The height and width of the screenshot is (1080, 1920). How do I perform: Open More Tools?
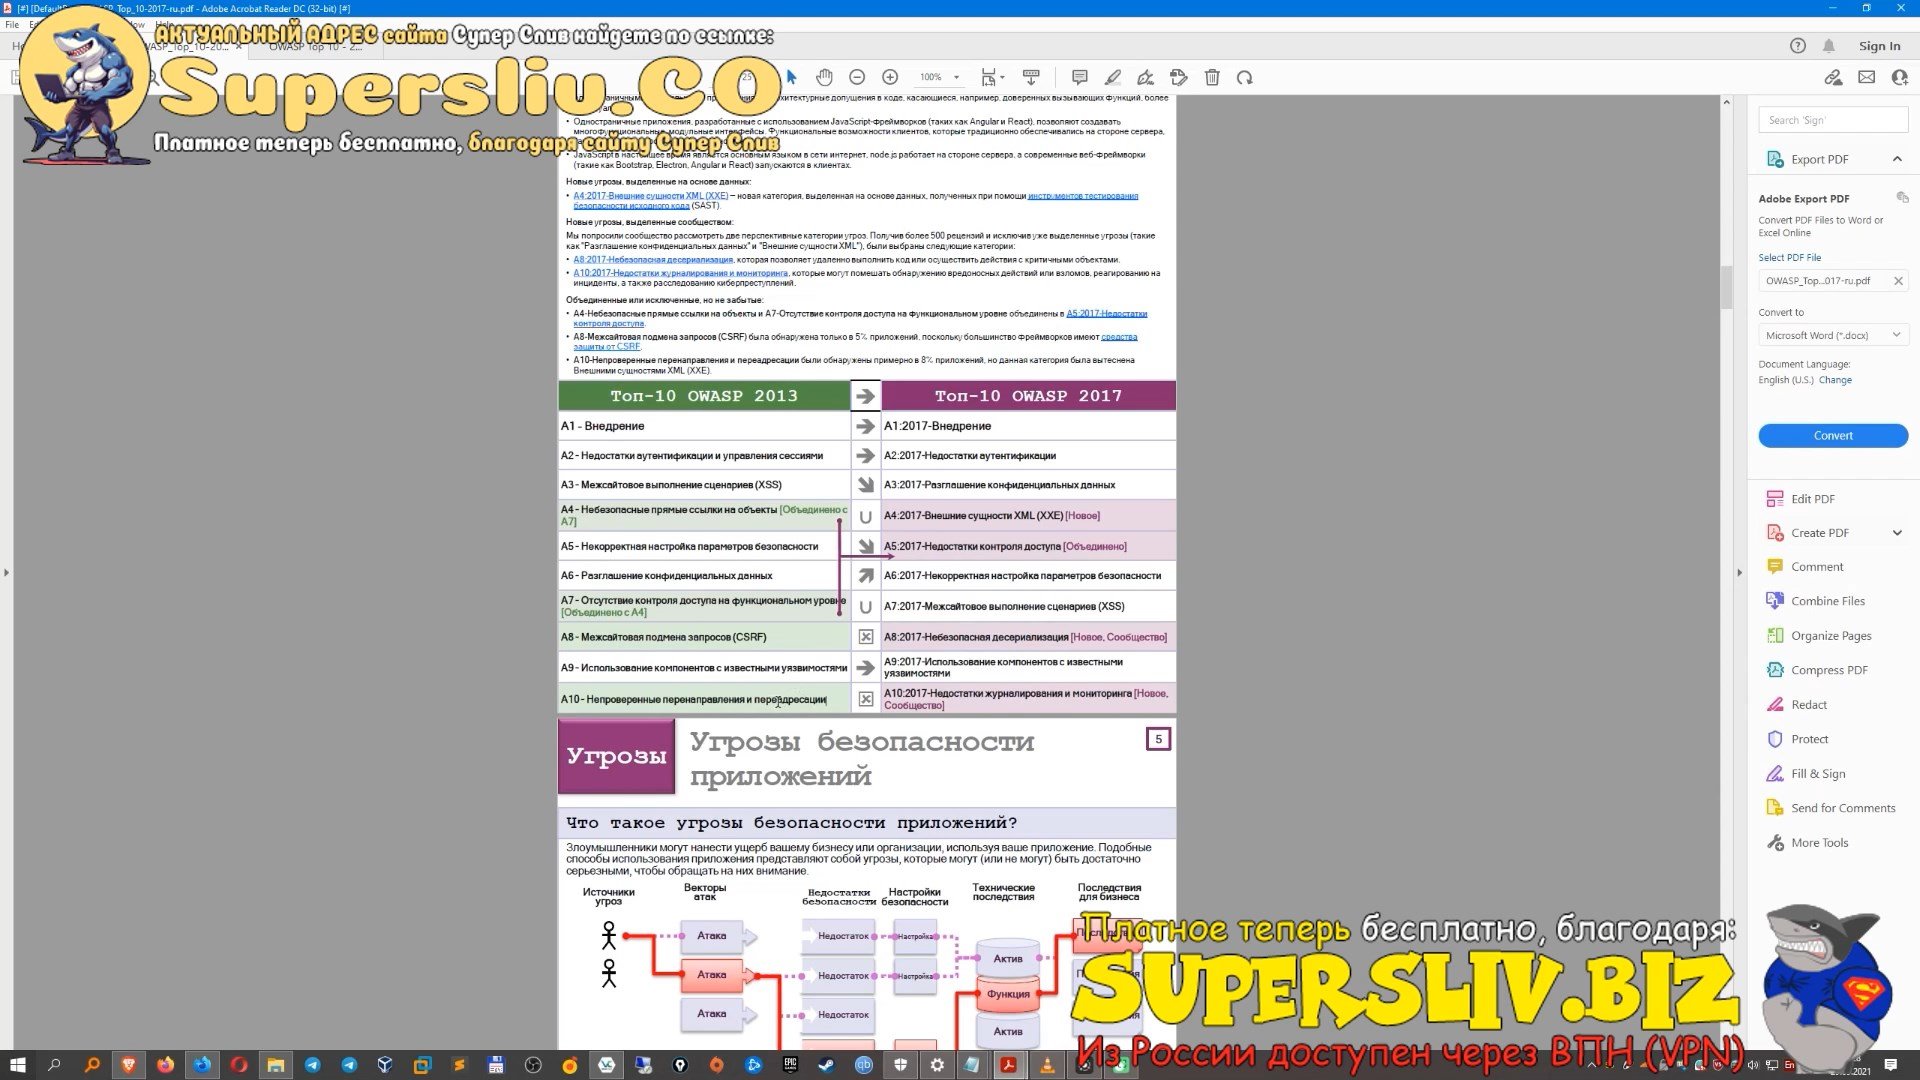coord(1820,843)
